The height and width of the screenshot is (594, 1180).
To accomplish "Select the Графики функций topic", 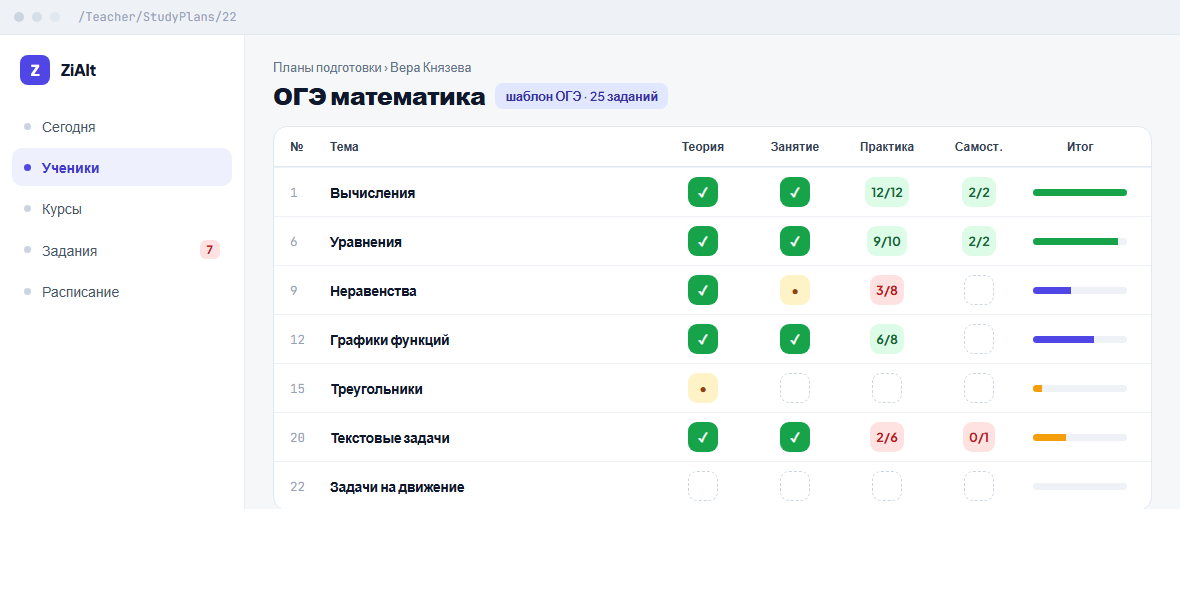I will (390, 340).
